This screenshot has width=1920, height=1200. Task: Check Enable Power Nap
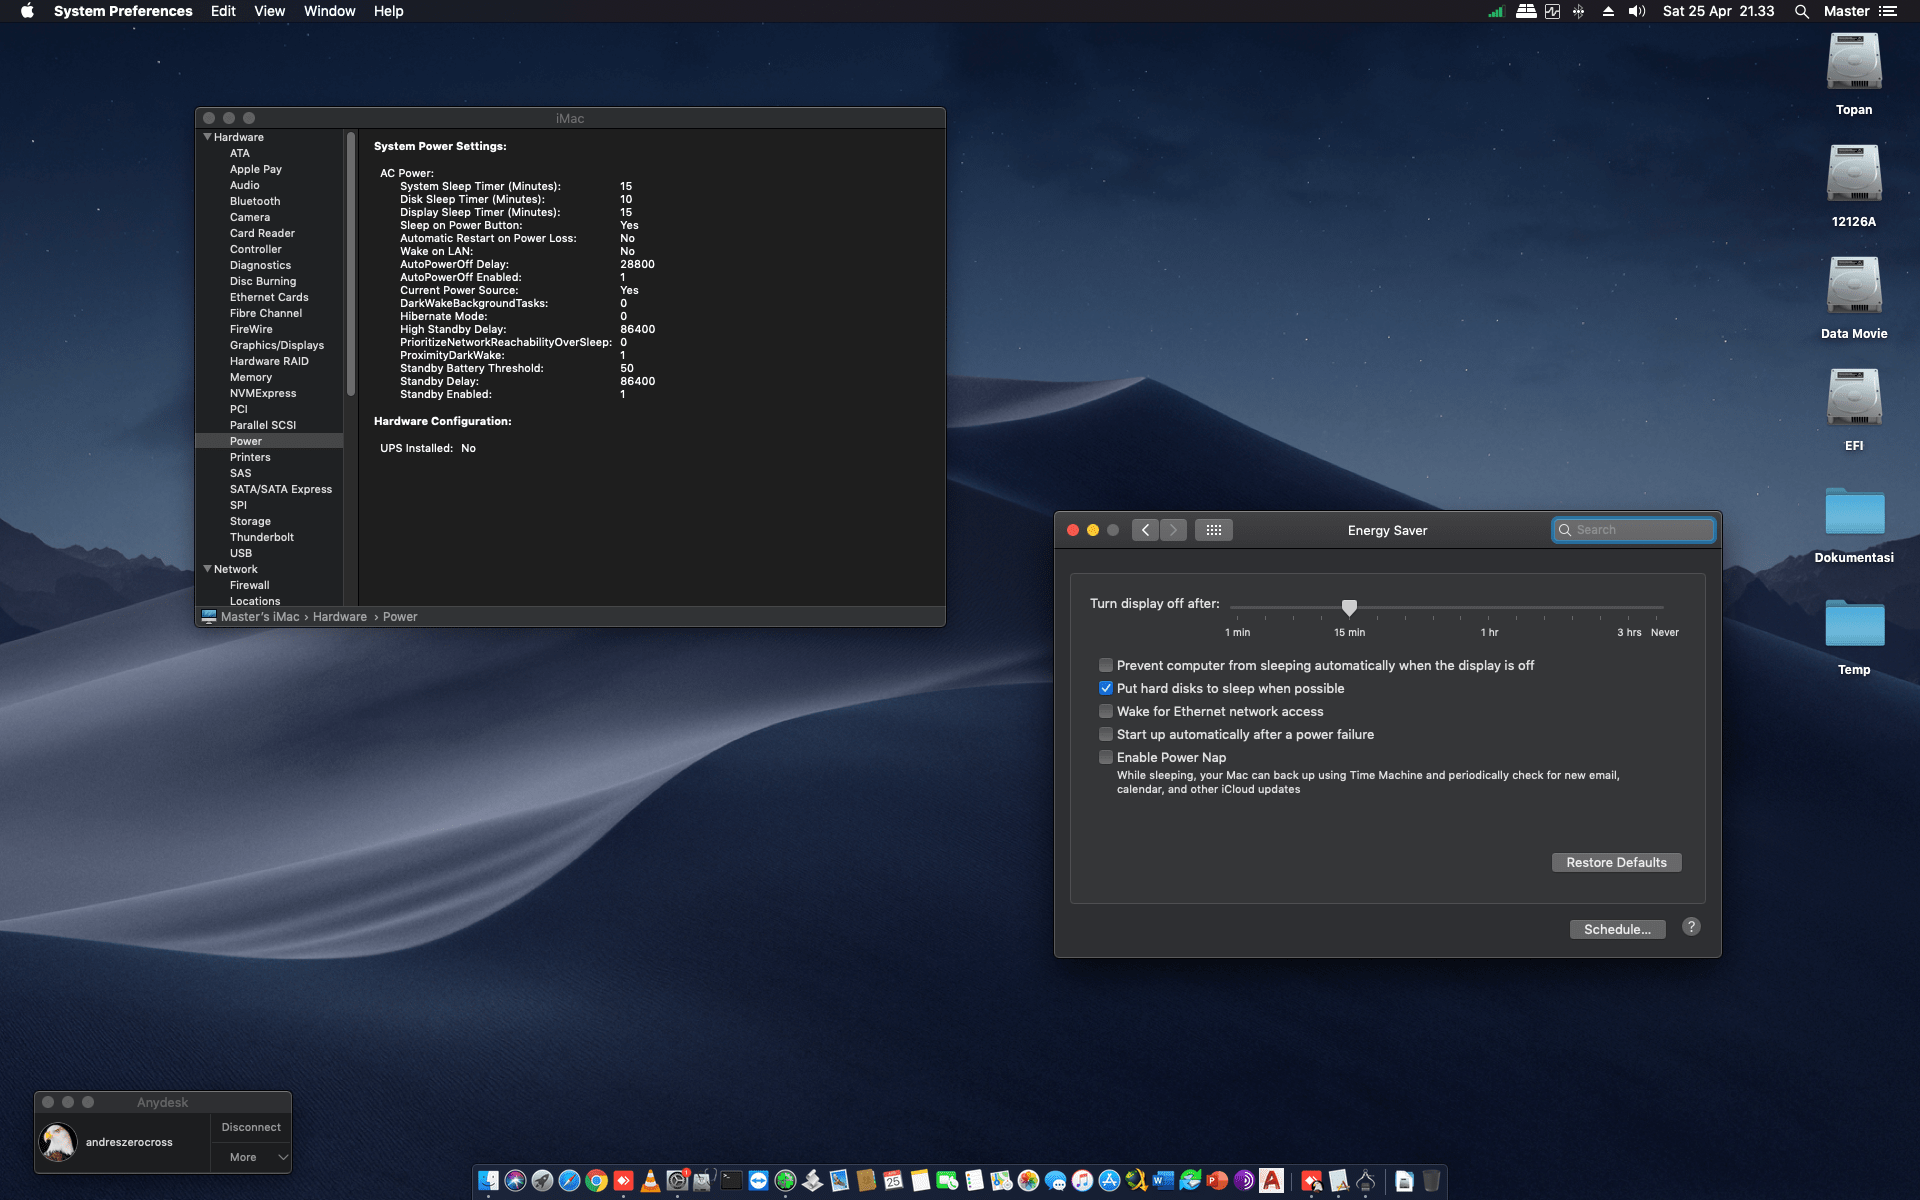[1106, 757]
